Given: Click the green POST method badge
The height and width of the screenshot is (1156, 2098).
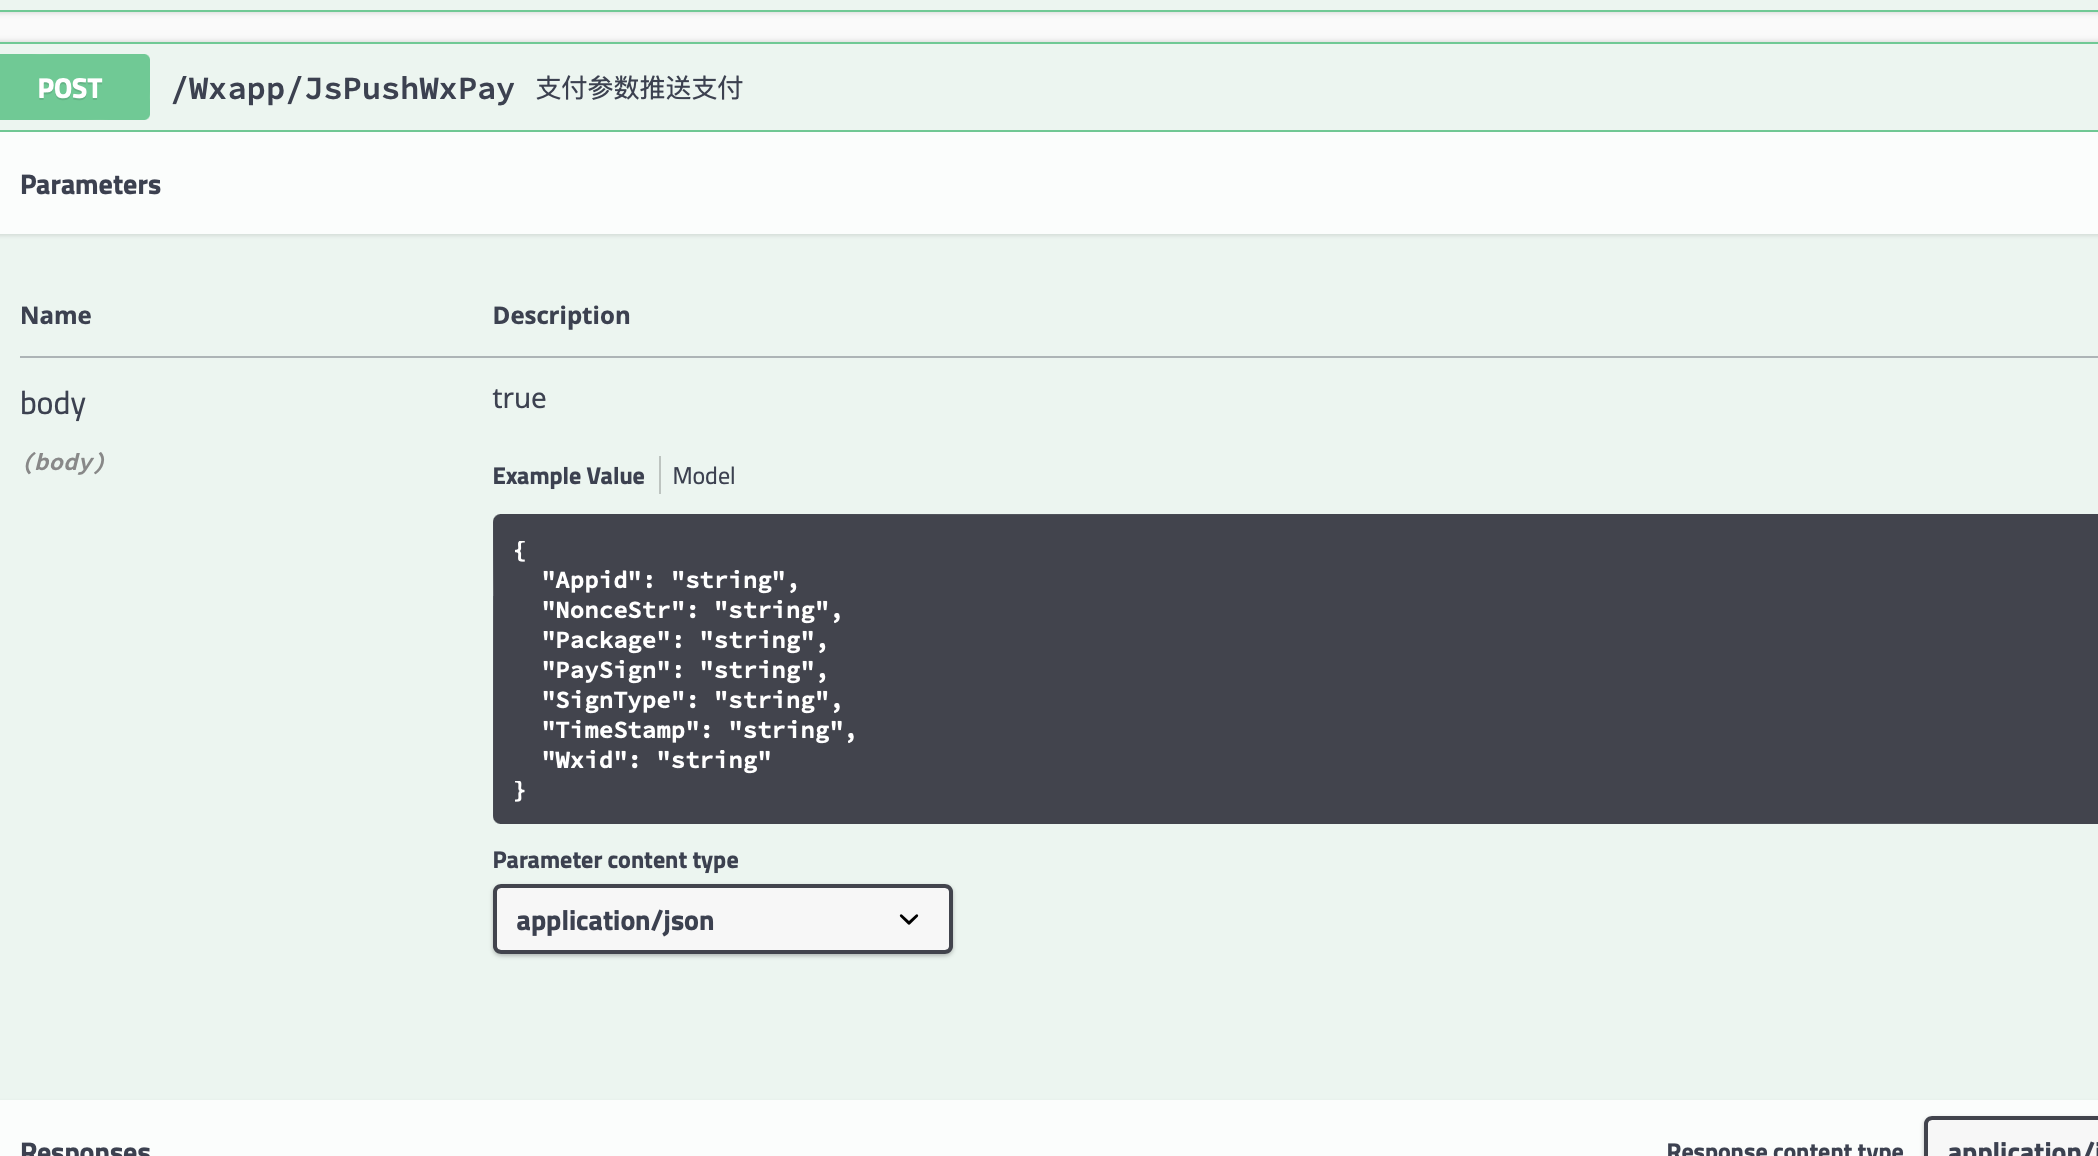Looking at the screenshot, I should tap(74, 88).
